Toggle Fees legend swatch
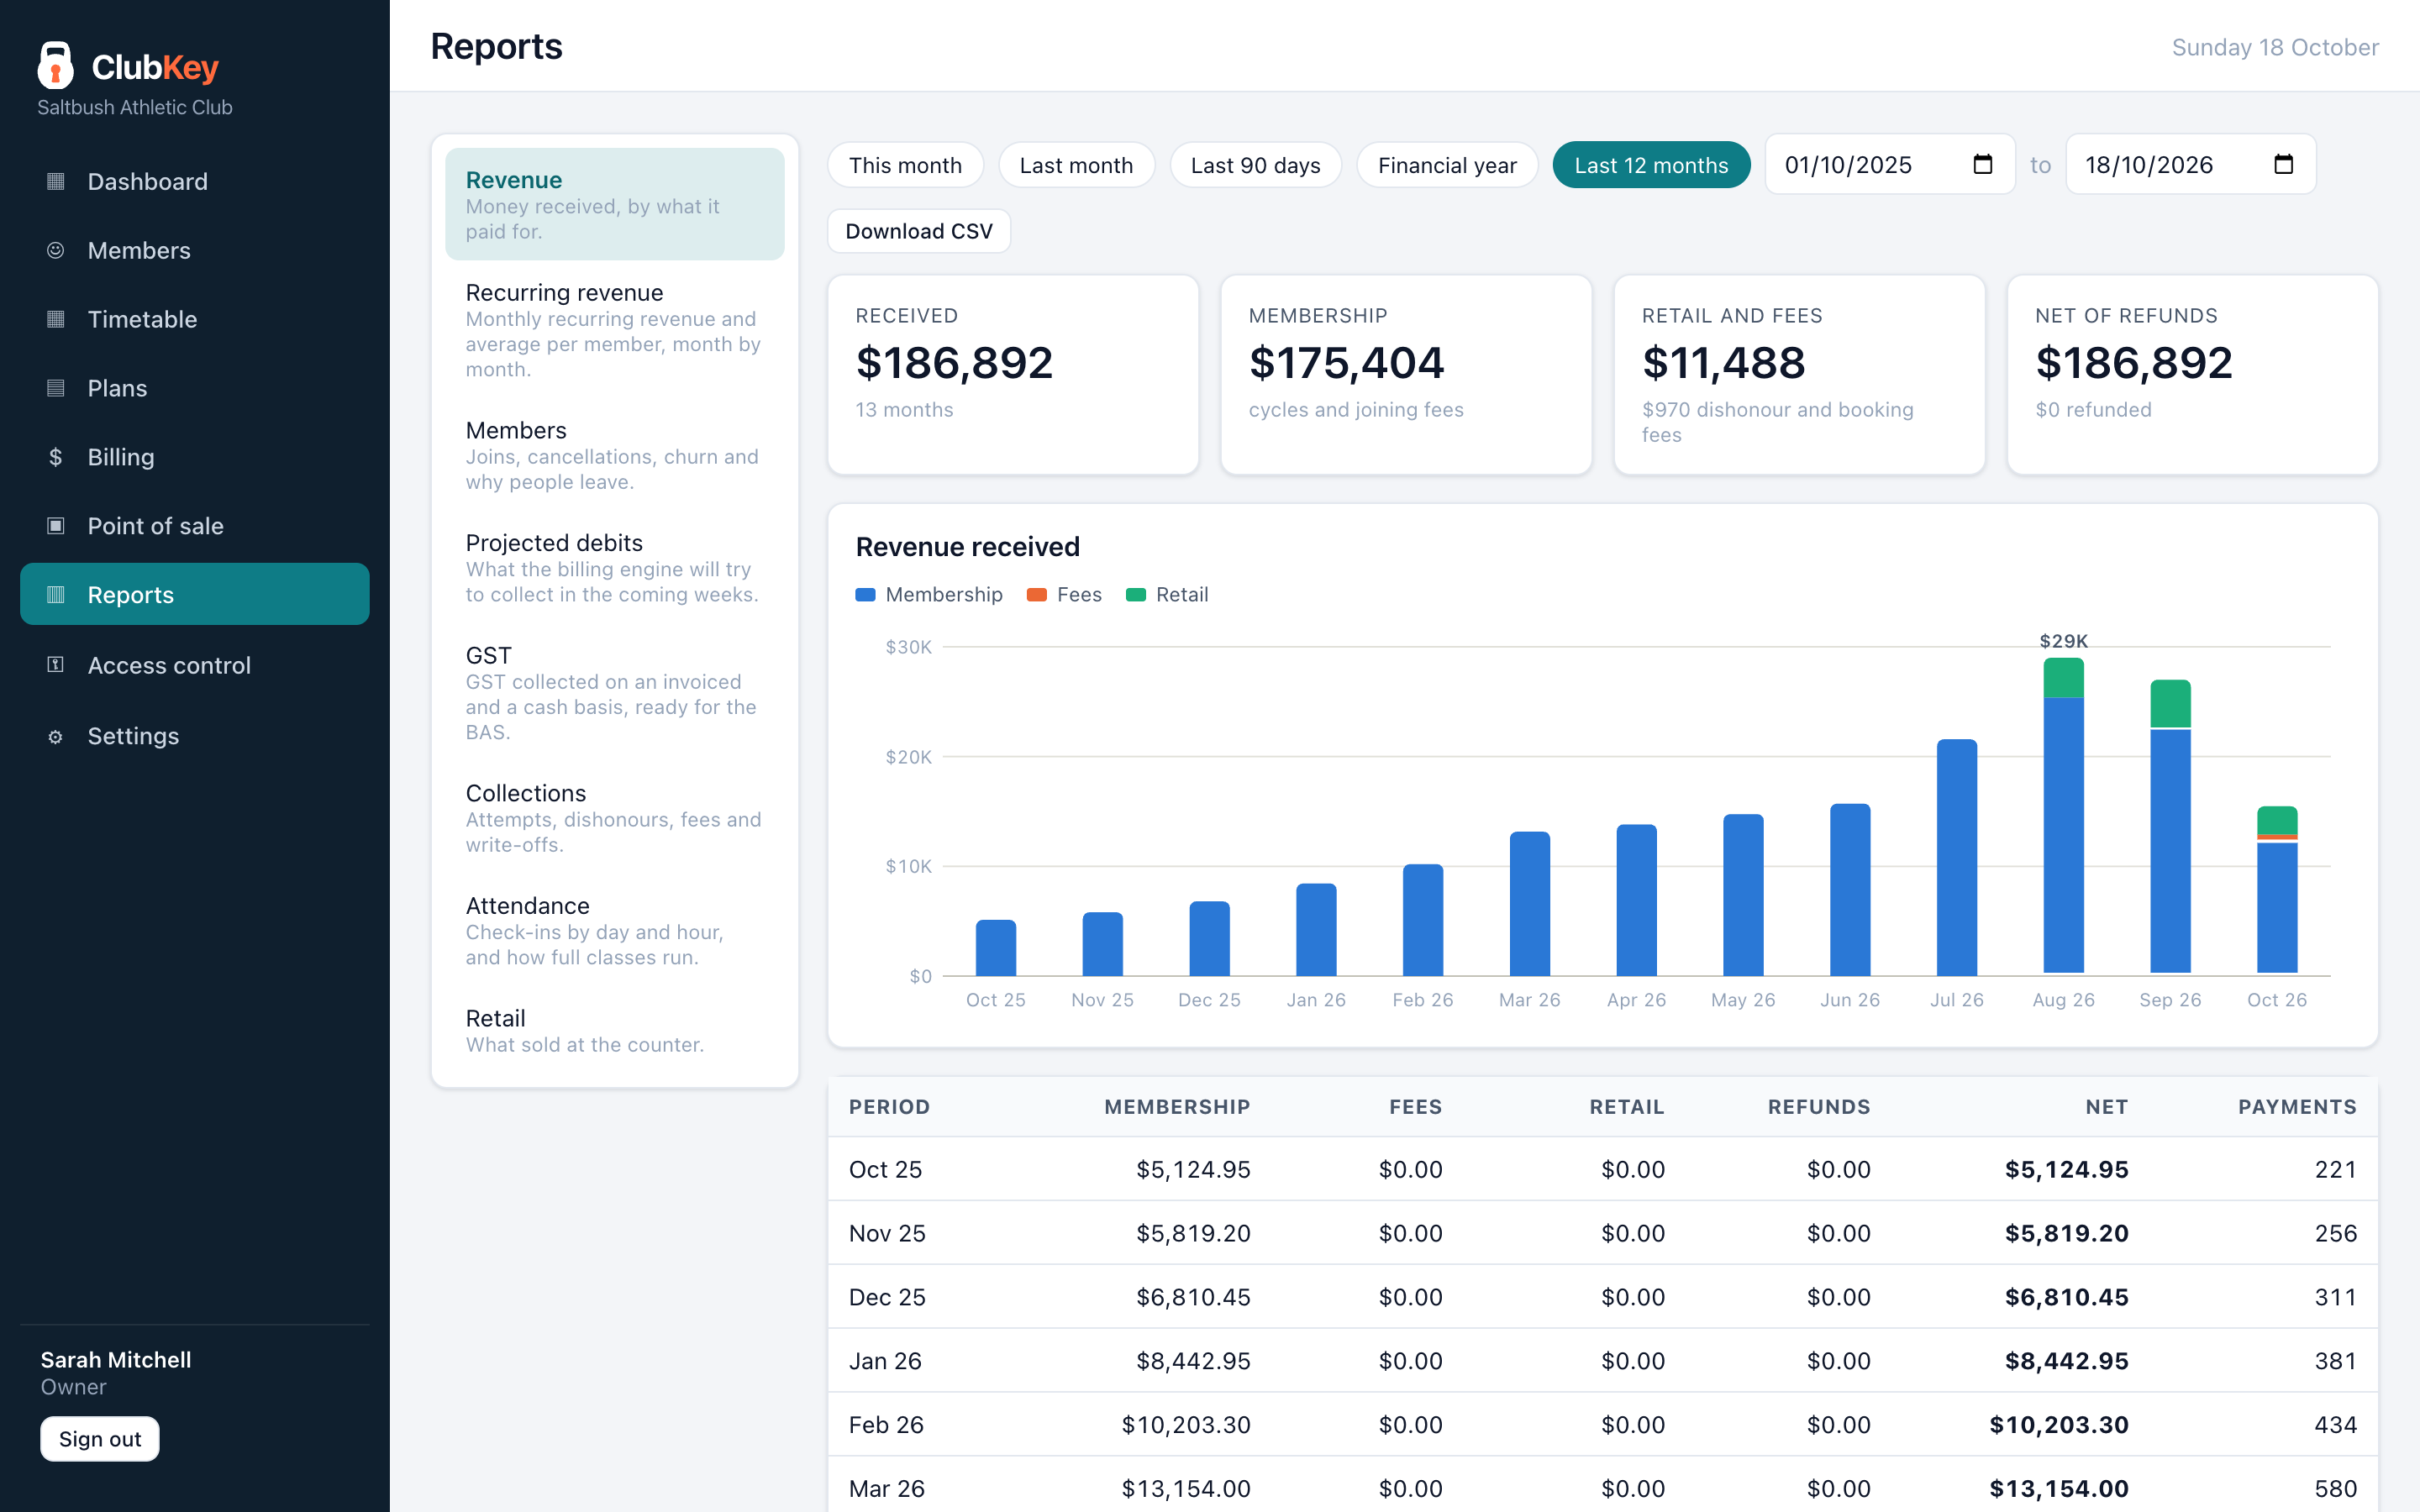 (x=1037, y=595)
